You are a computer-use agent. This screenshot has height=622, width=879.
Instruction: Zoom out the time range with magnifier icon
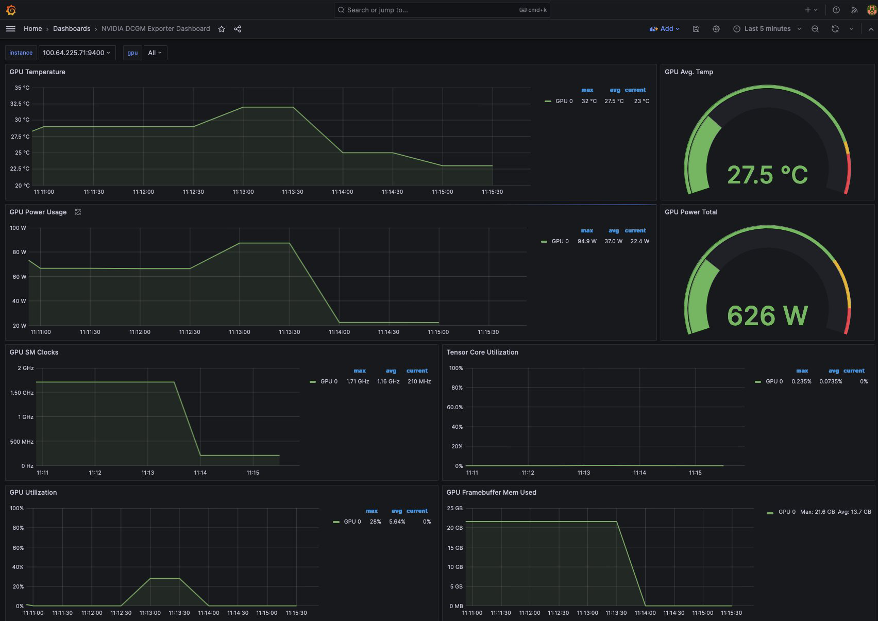click(x=815, y=29)
